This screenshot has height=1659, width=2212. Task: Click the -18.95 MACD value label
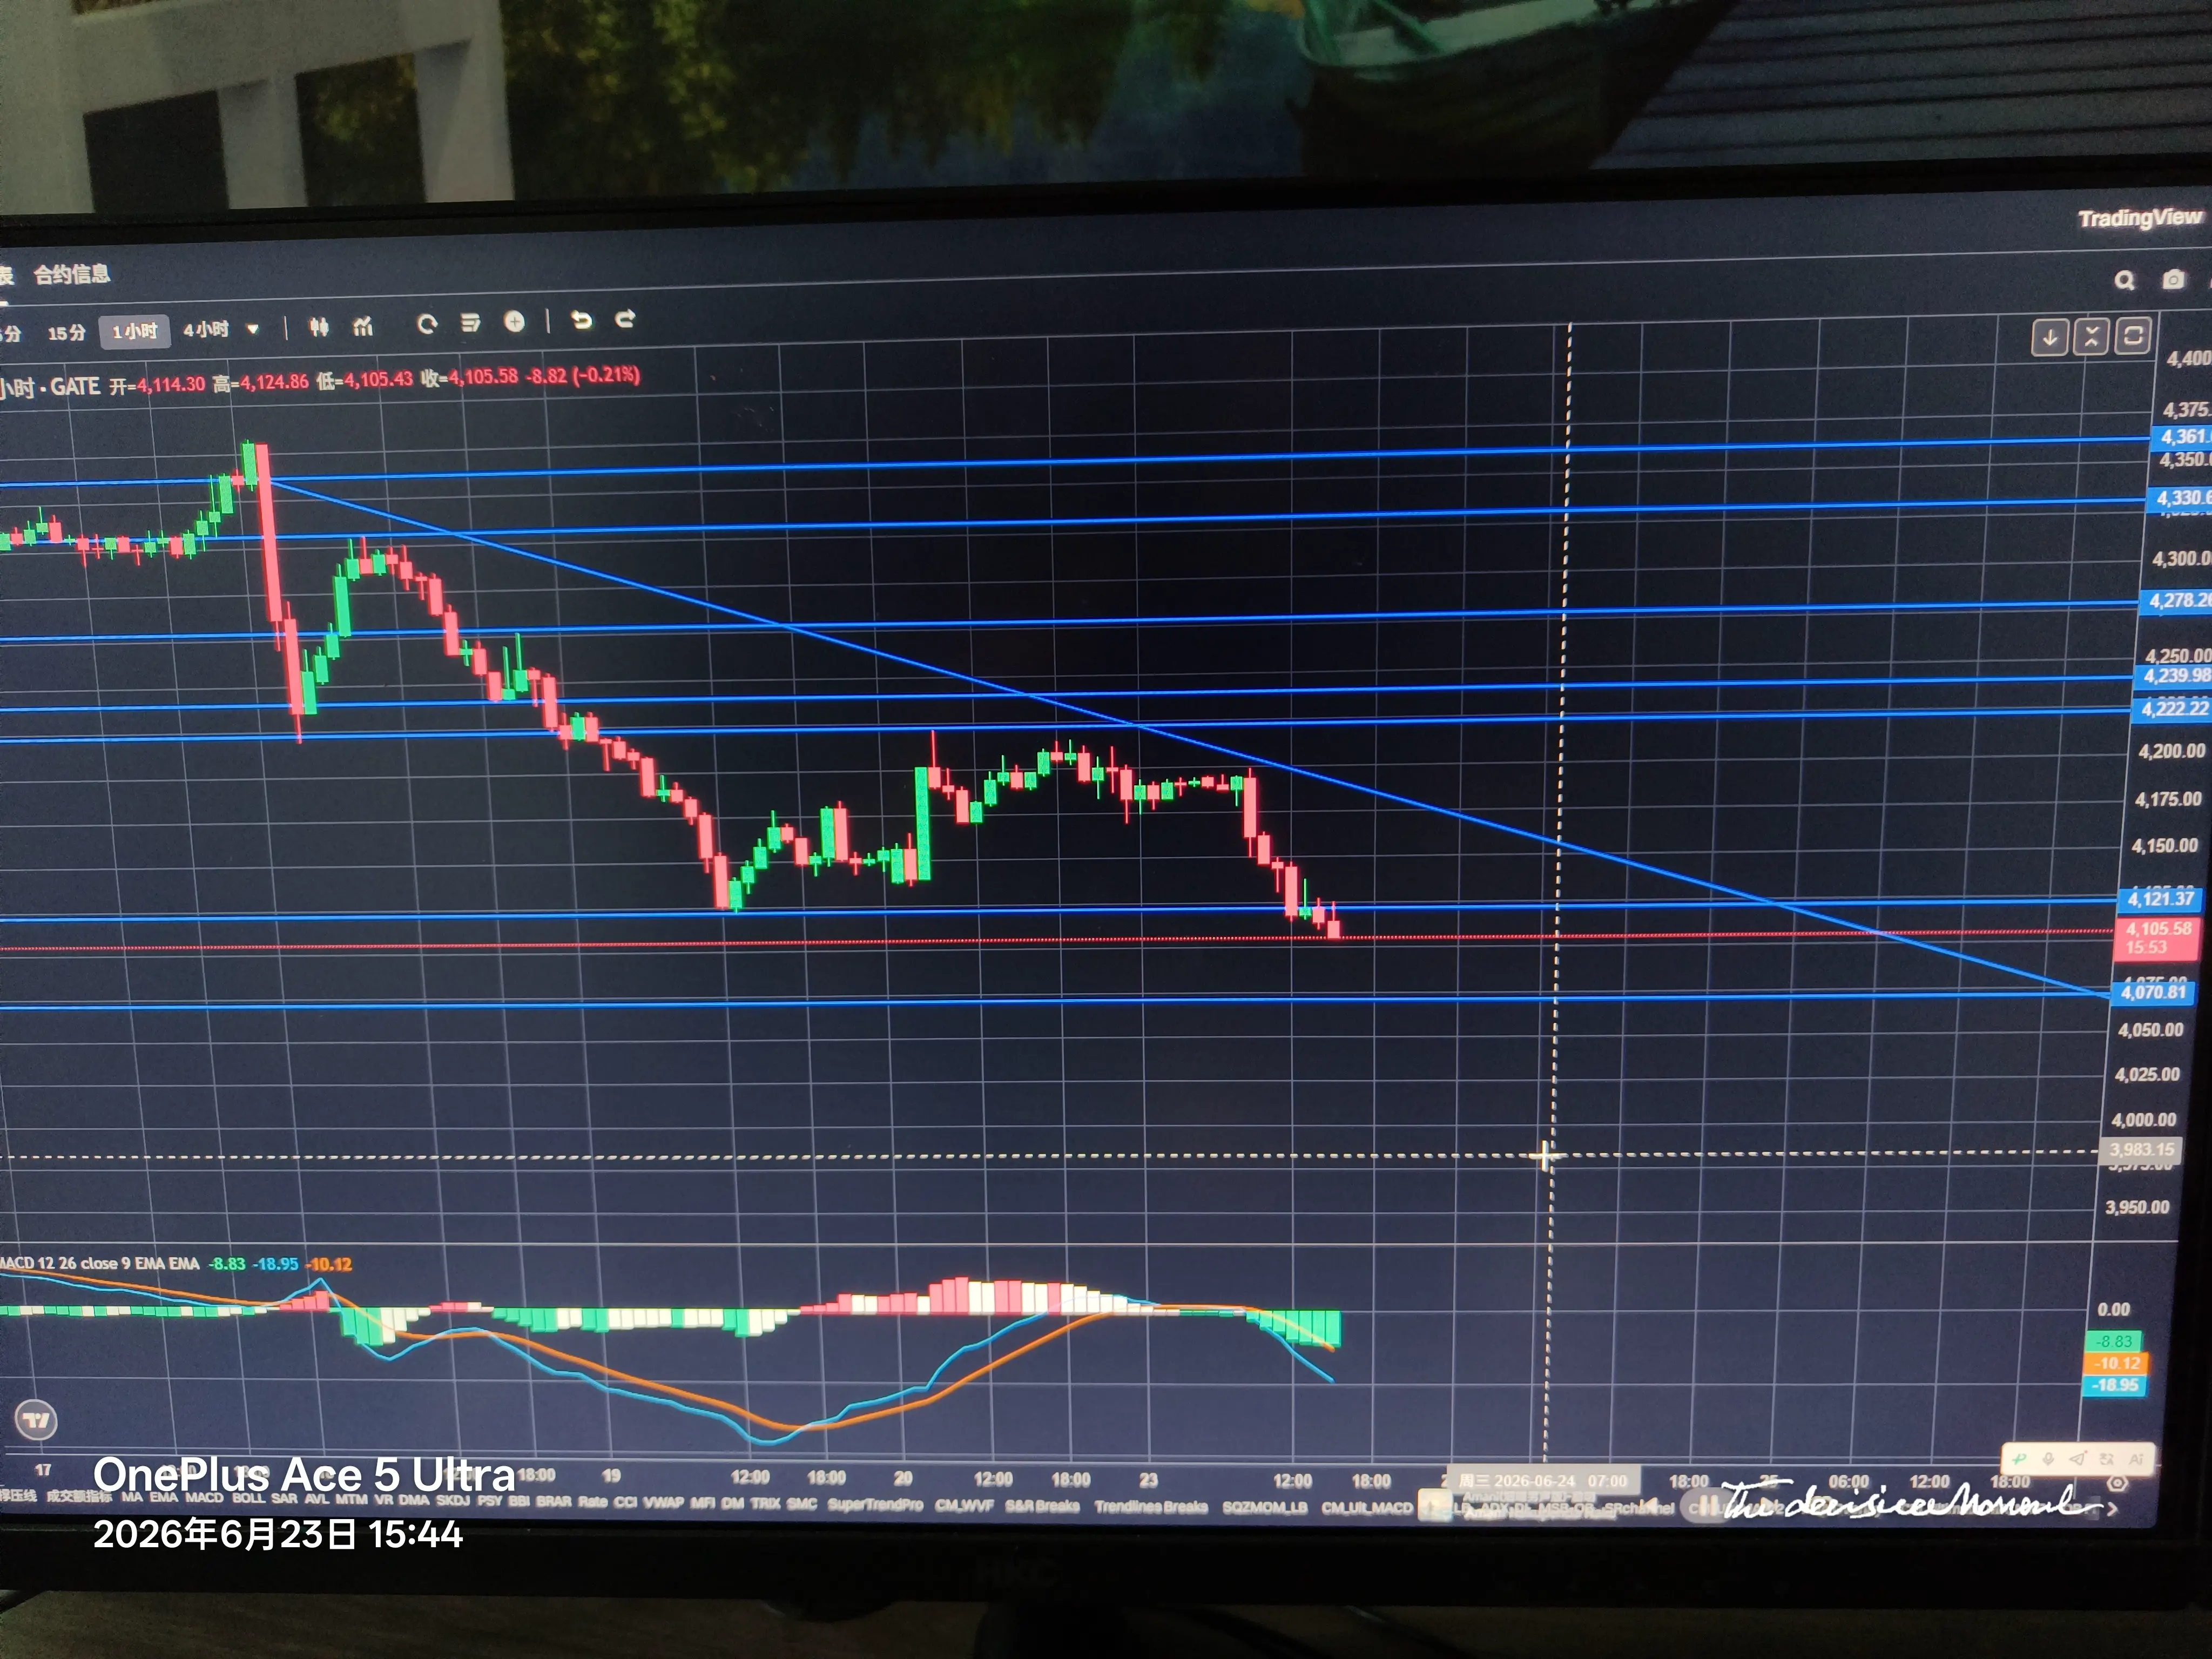click(x=2114, y=1385)
